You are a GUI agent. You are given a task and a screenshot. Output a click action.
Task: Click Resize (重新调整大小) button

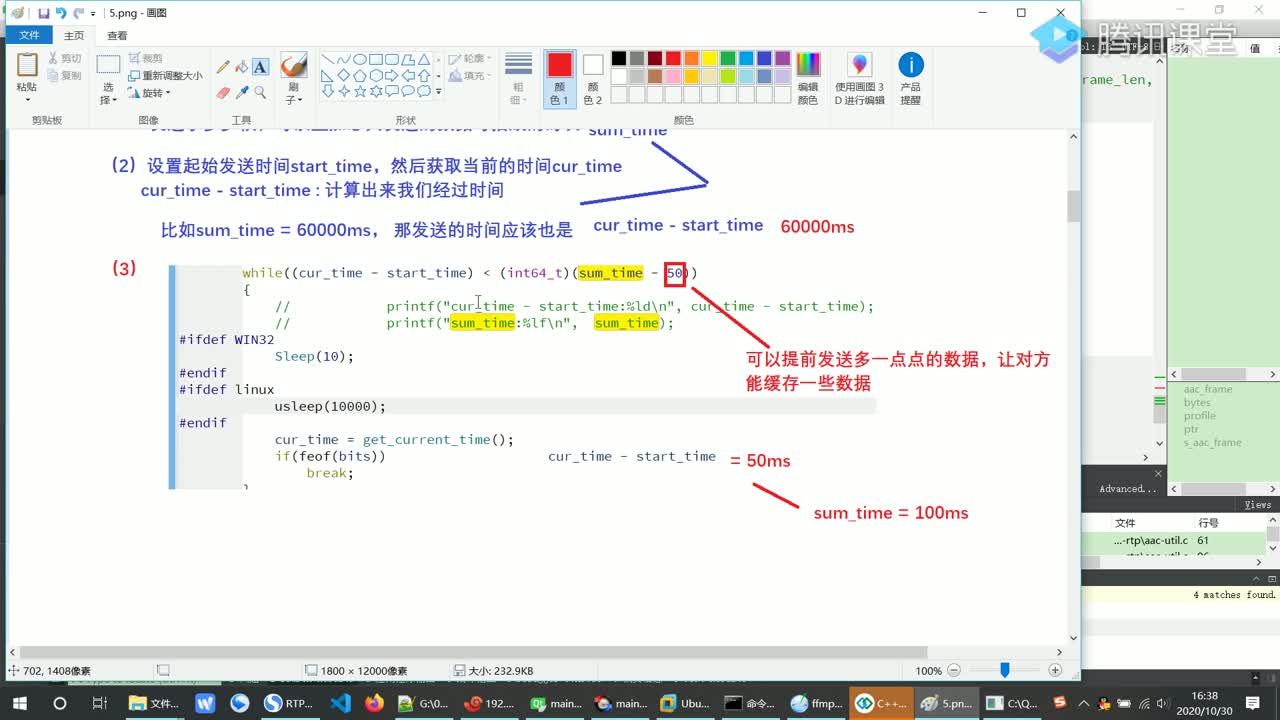164,75
